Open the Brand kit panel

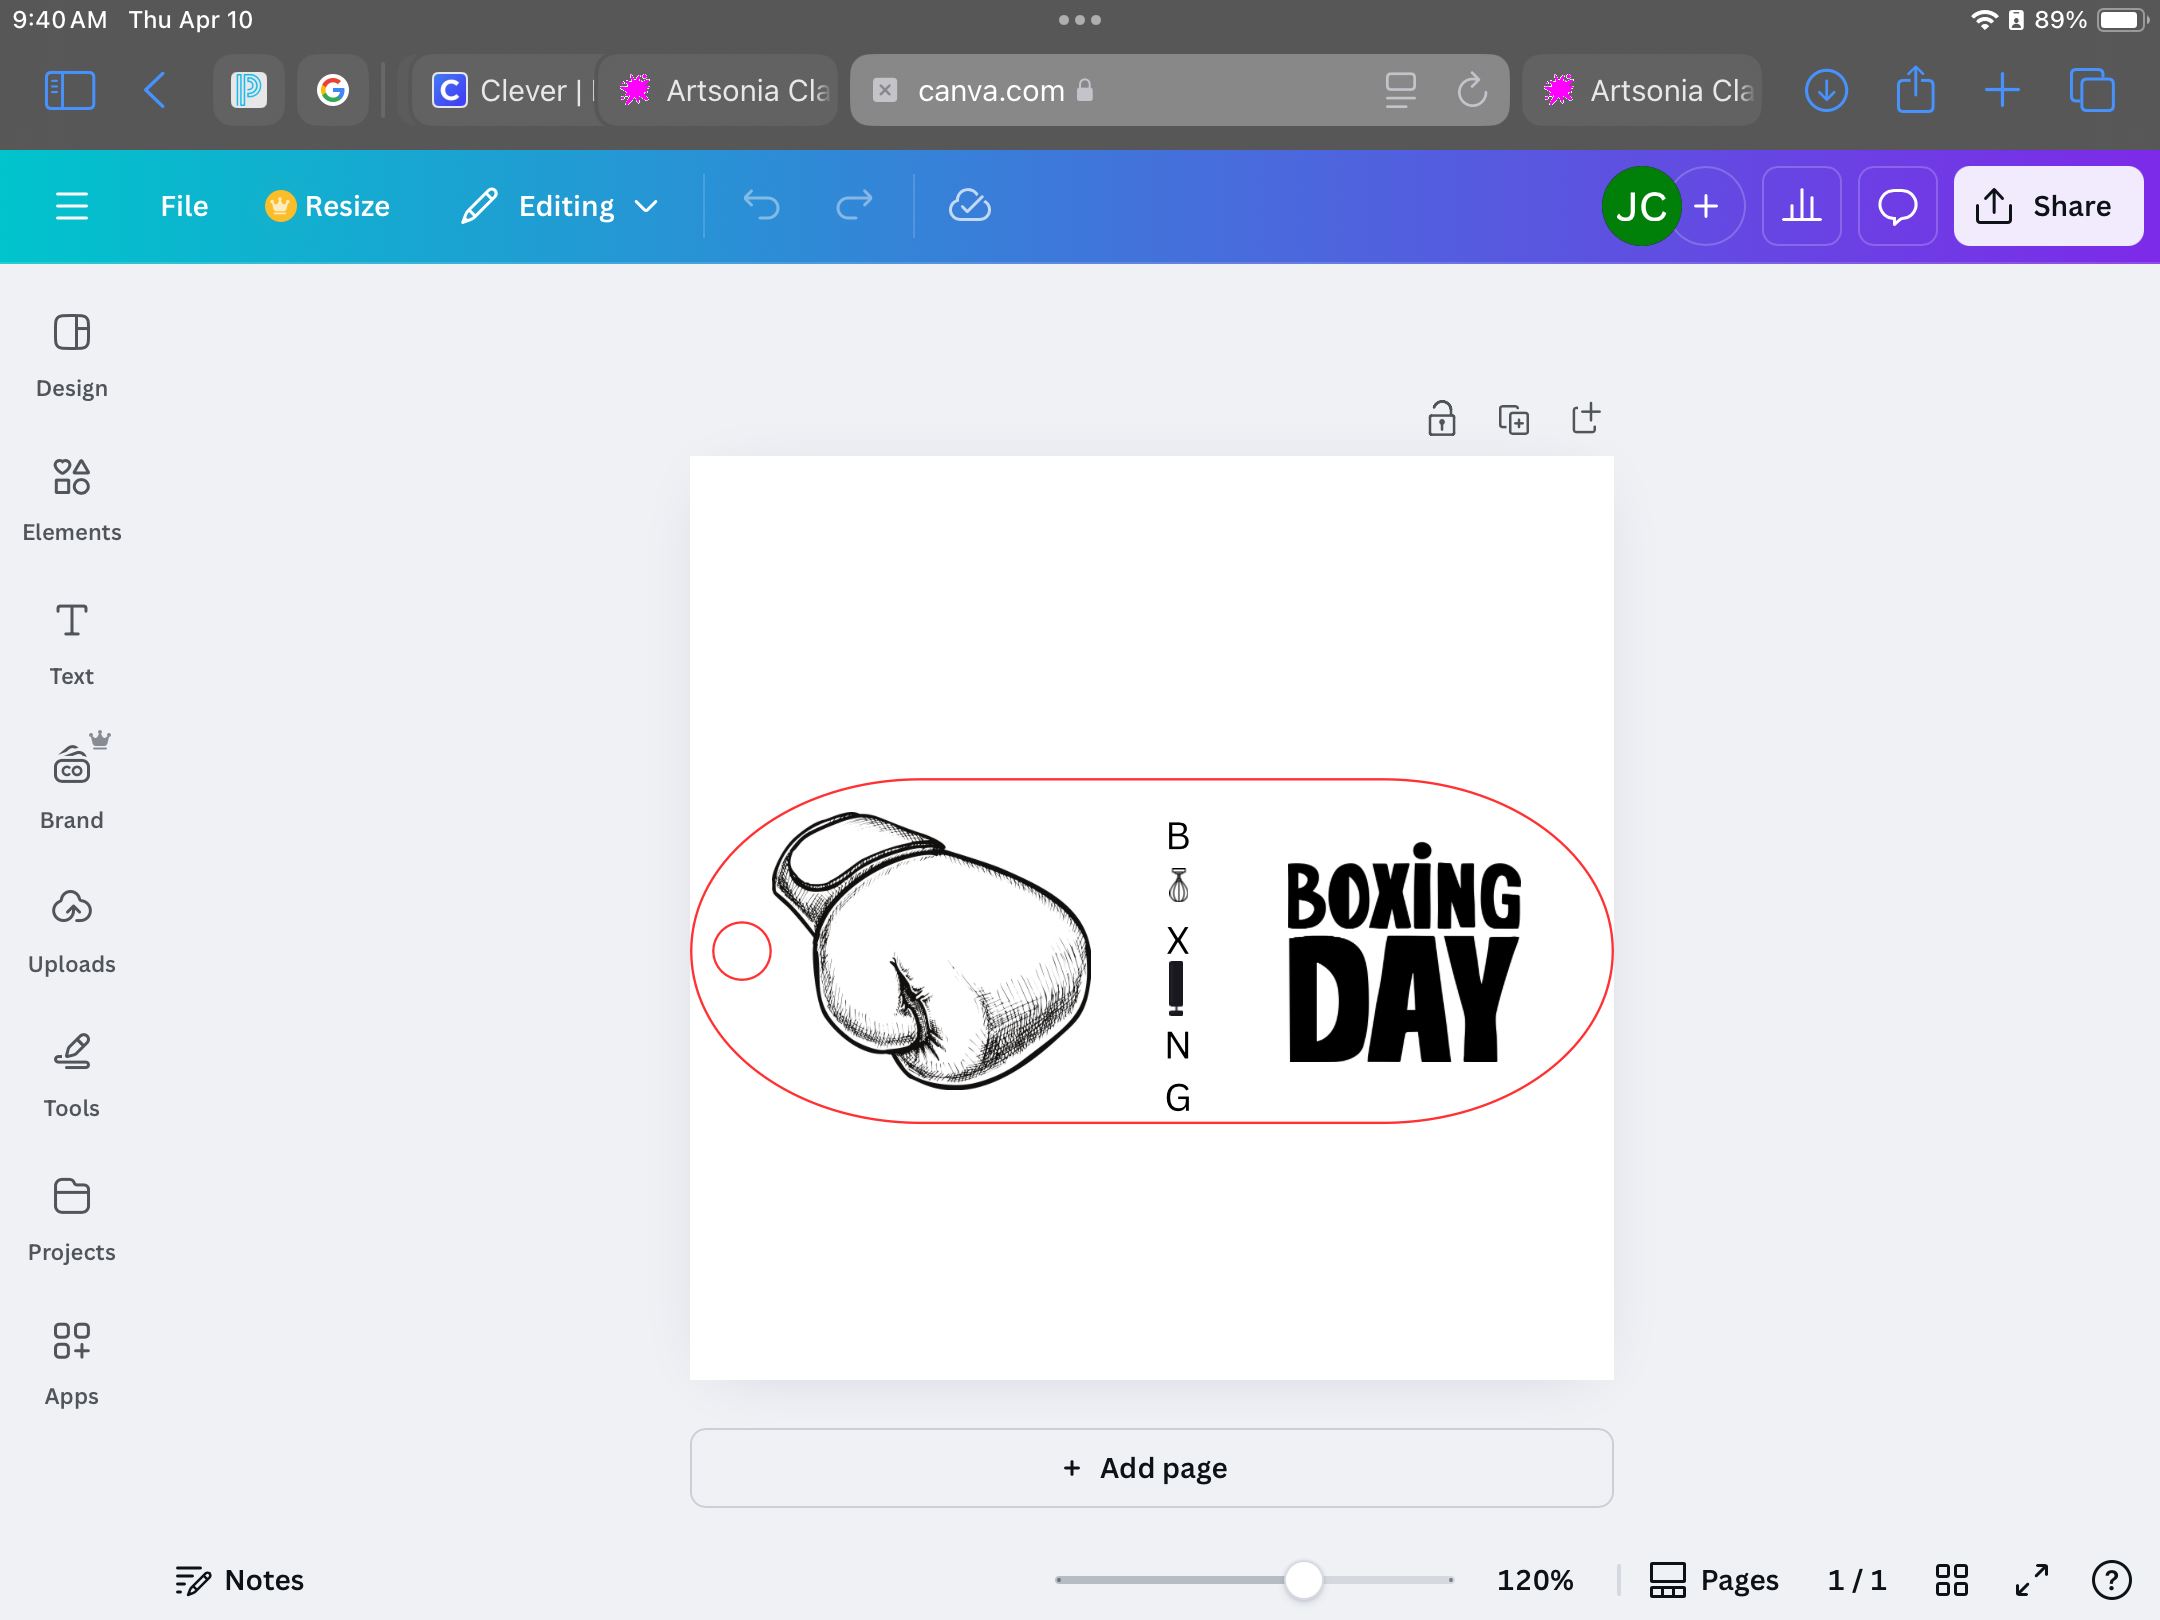tap(71, 786)
